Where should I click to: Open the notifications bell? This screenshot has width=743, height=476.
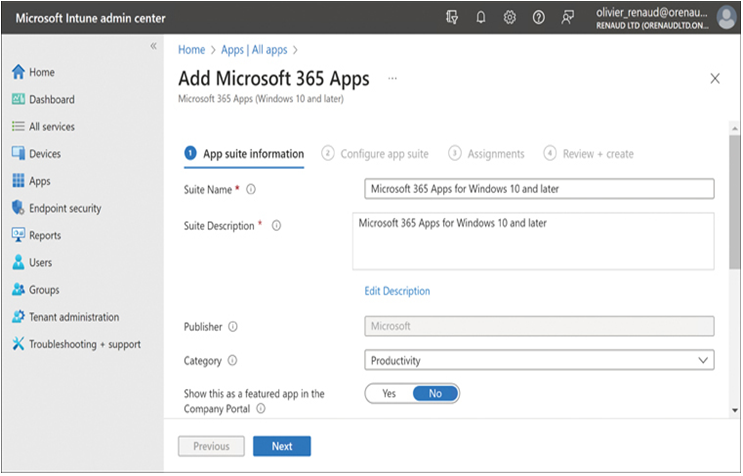(x=480, y=18)
